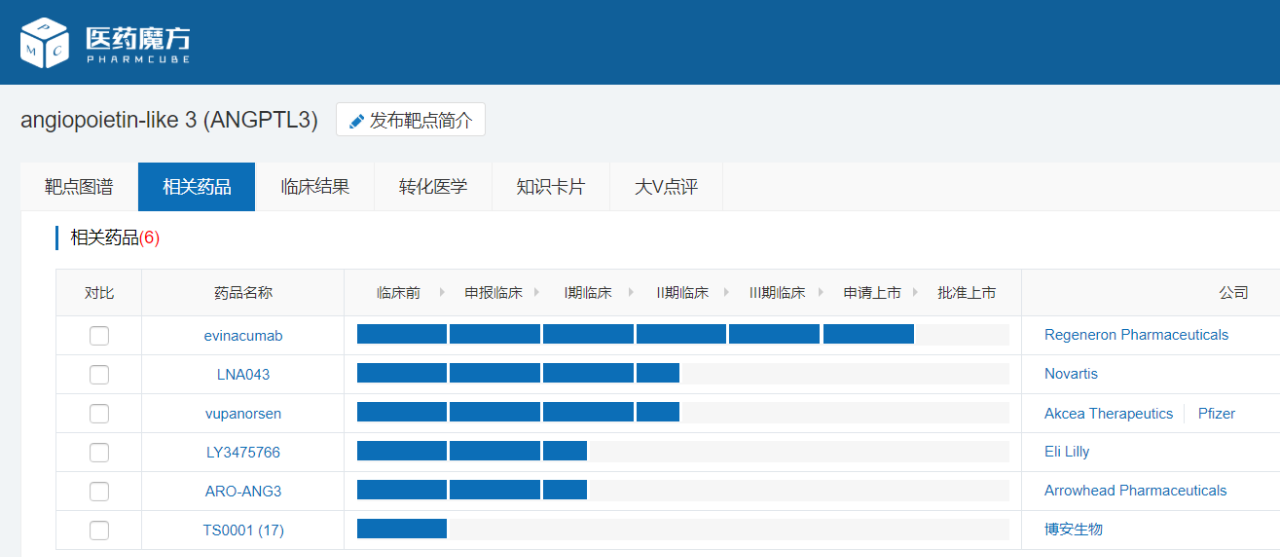
Task: Open the evinacumab drug link
Action: 243,336
